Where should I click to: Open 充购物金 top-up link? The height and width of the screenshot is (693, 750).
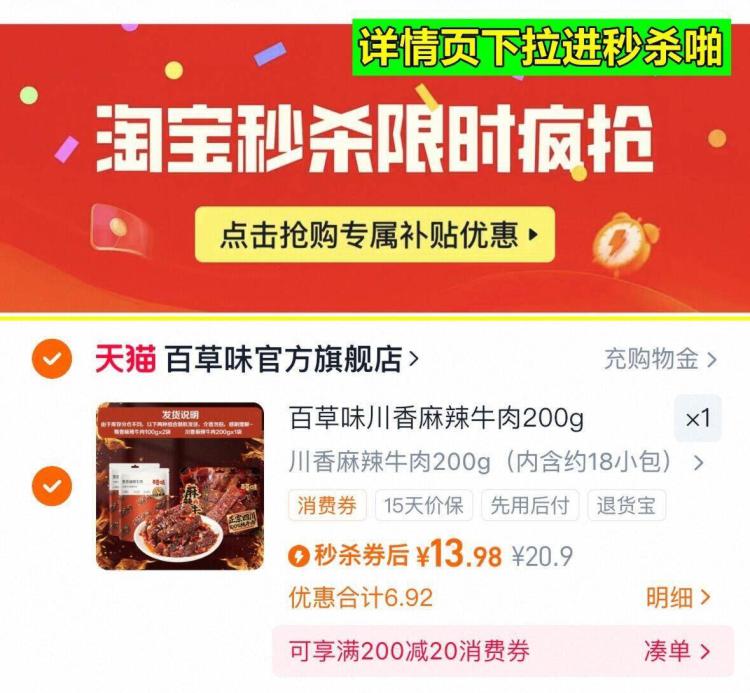(661, 359)
